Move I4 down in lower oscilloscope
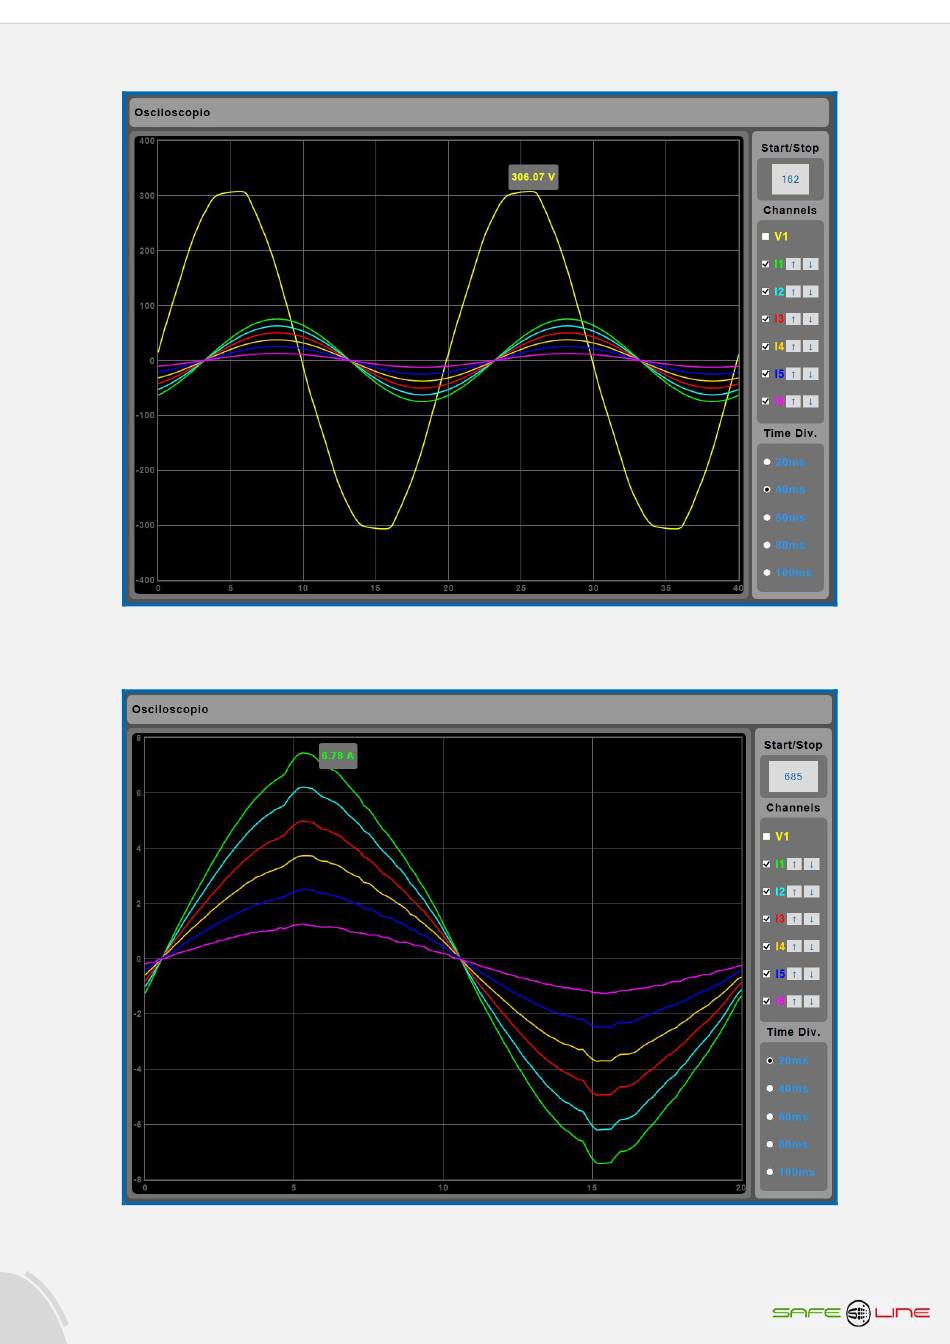Image resolution: width=950 pixels, height=1344 pixels. [812, 946]
